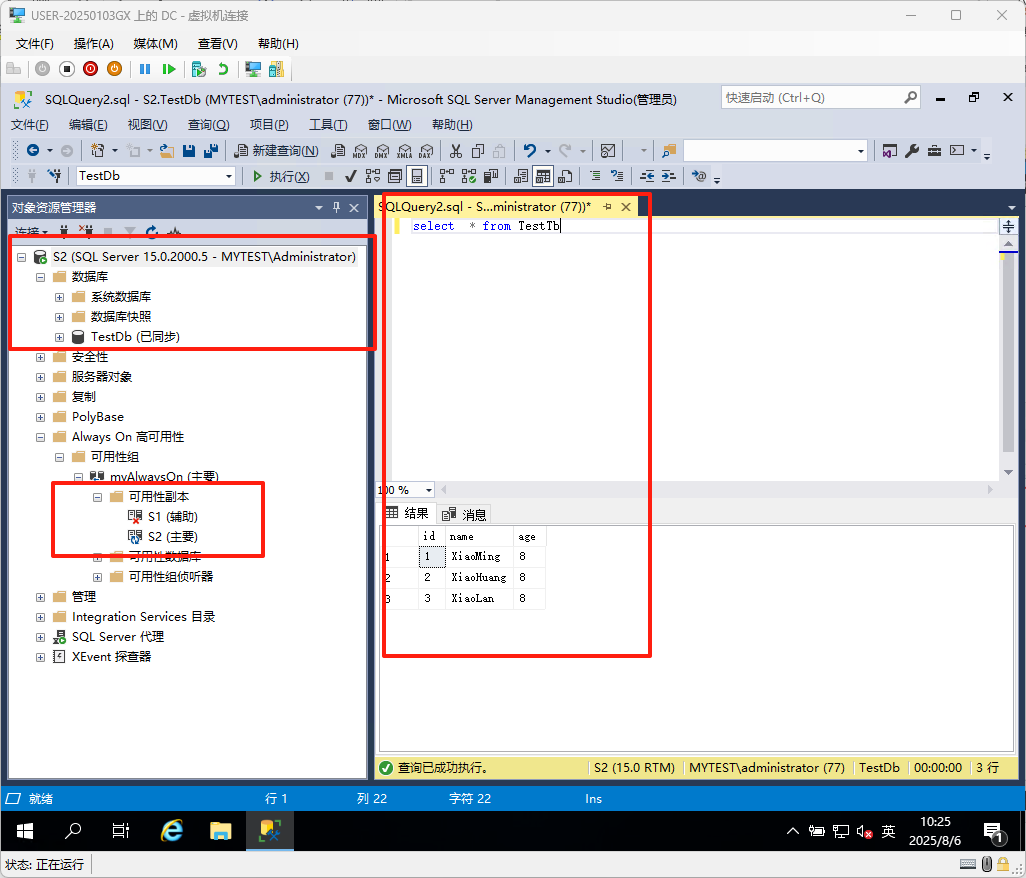Toggle Include Live Query Statistics
Image resolution: width=1026 pixels, height=878 pixels.
tap(469, 176)
